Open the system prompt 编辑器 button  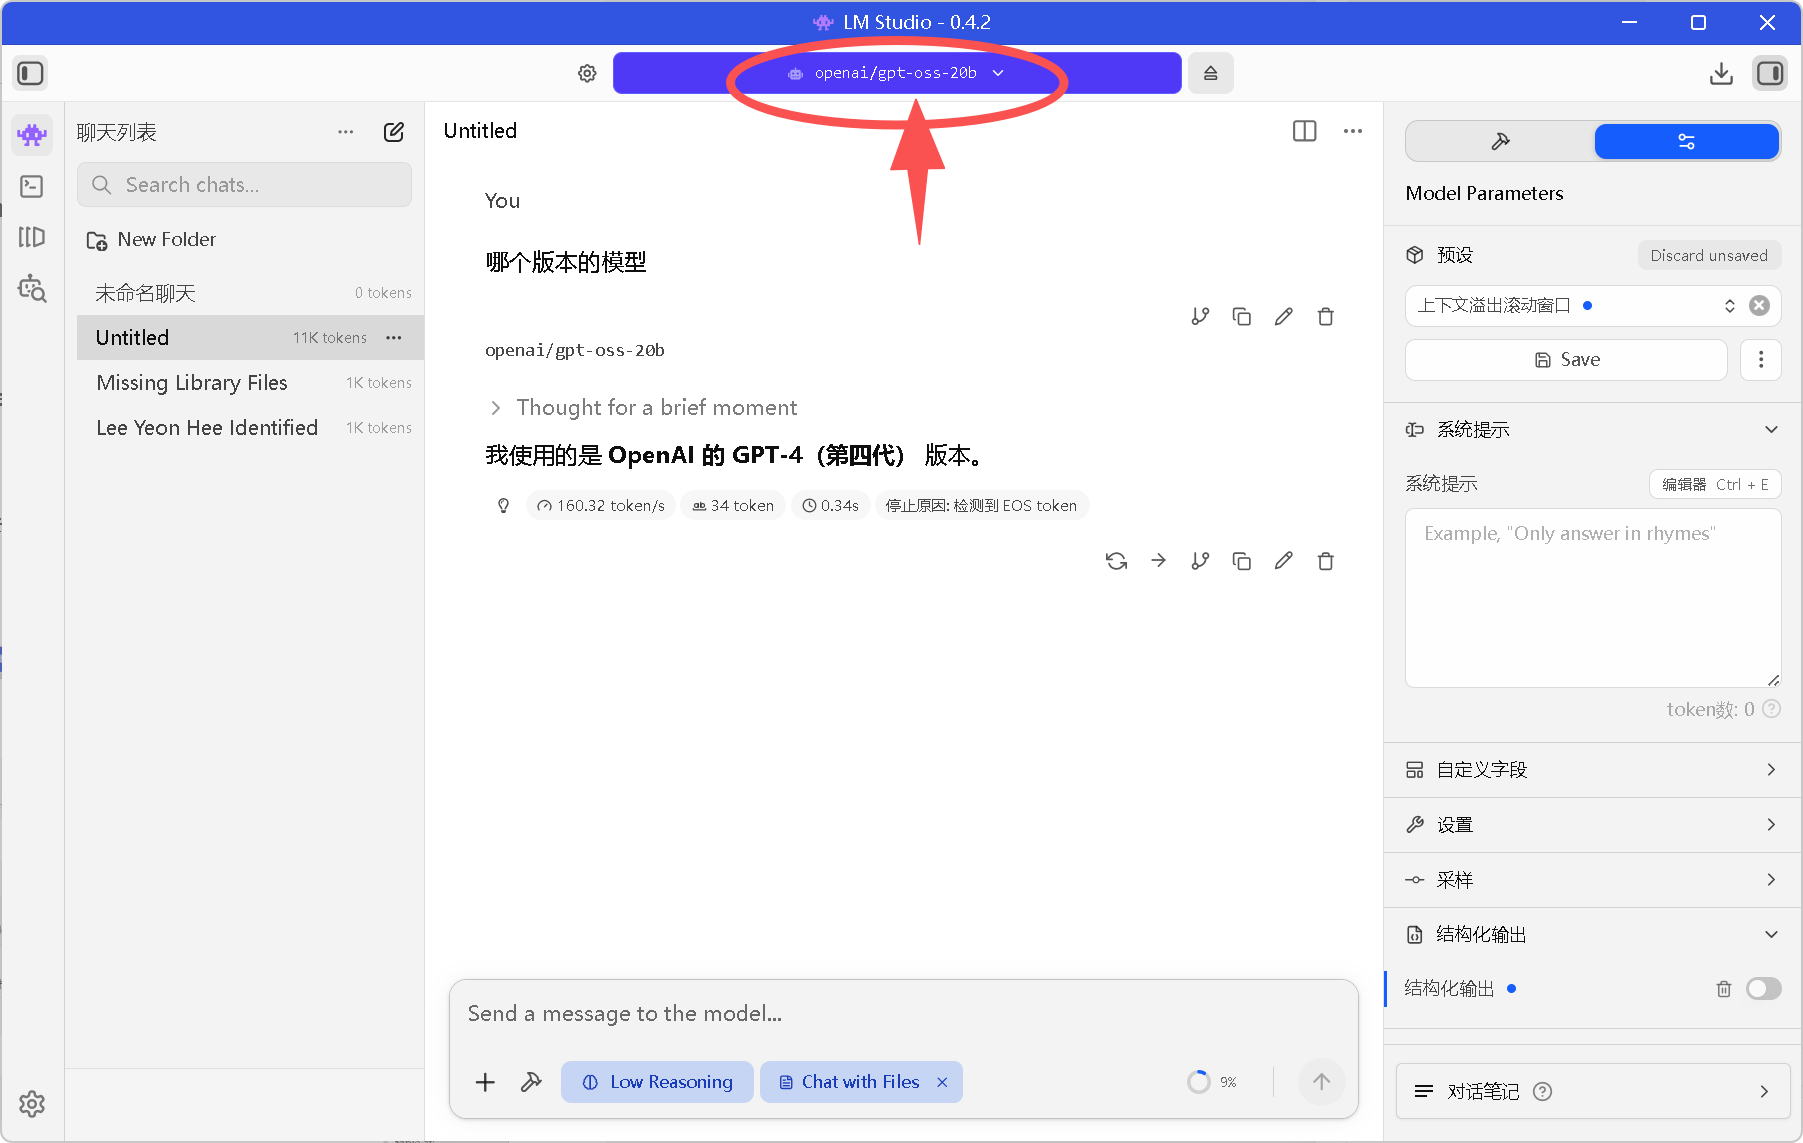pos(1715,484)
